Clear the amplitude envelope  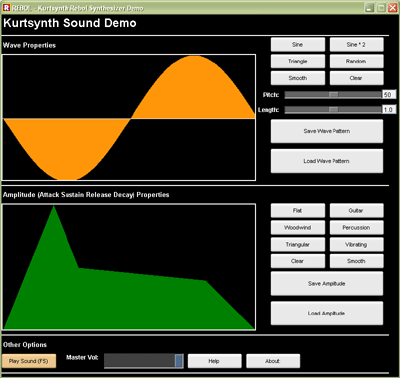(298, 261)
